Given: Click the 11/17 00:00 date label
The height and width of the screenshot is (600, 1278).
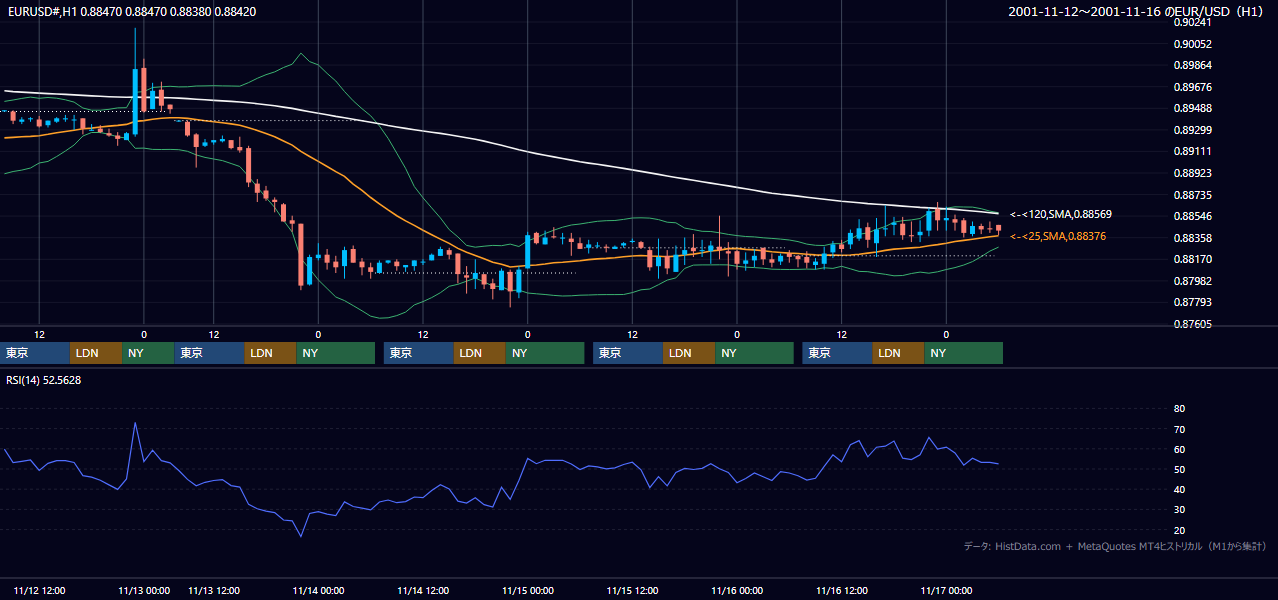Looking at the screenshot, I should tap(946, 590).
